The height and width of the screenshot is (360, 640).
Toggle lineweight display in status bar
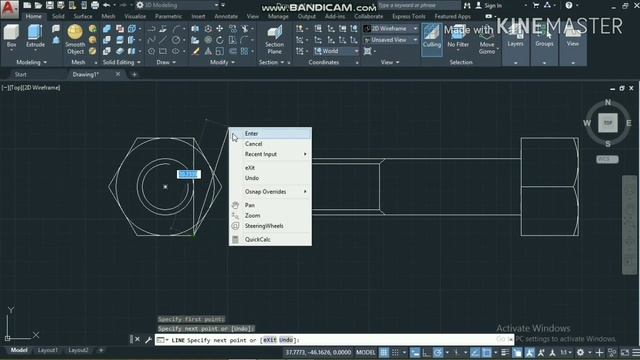coord(505,352)
